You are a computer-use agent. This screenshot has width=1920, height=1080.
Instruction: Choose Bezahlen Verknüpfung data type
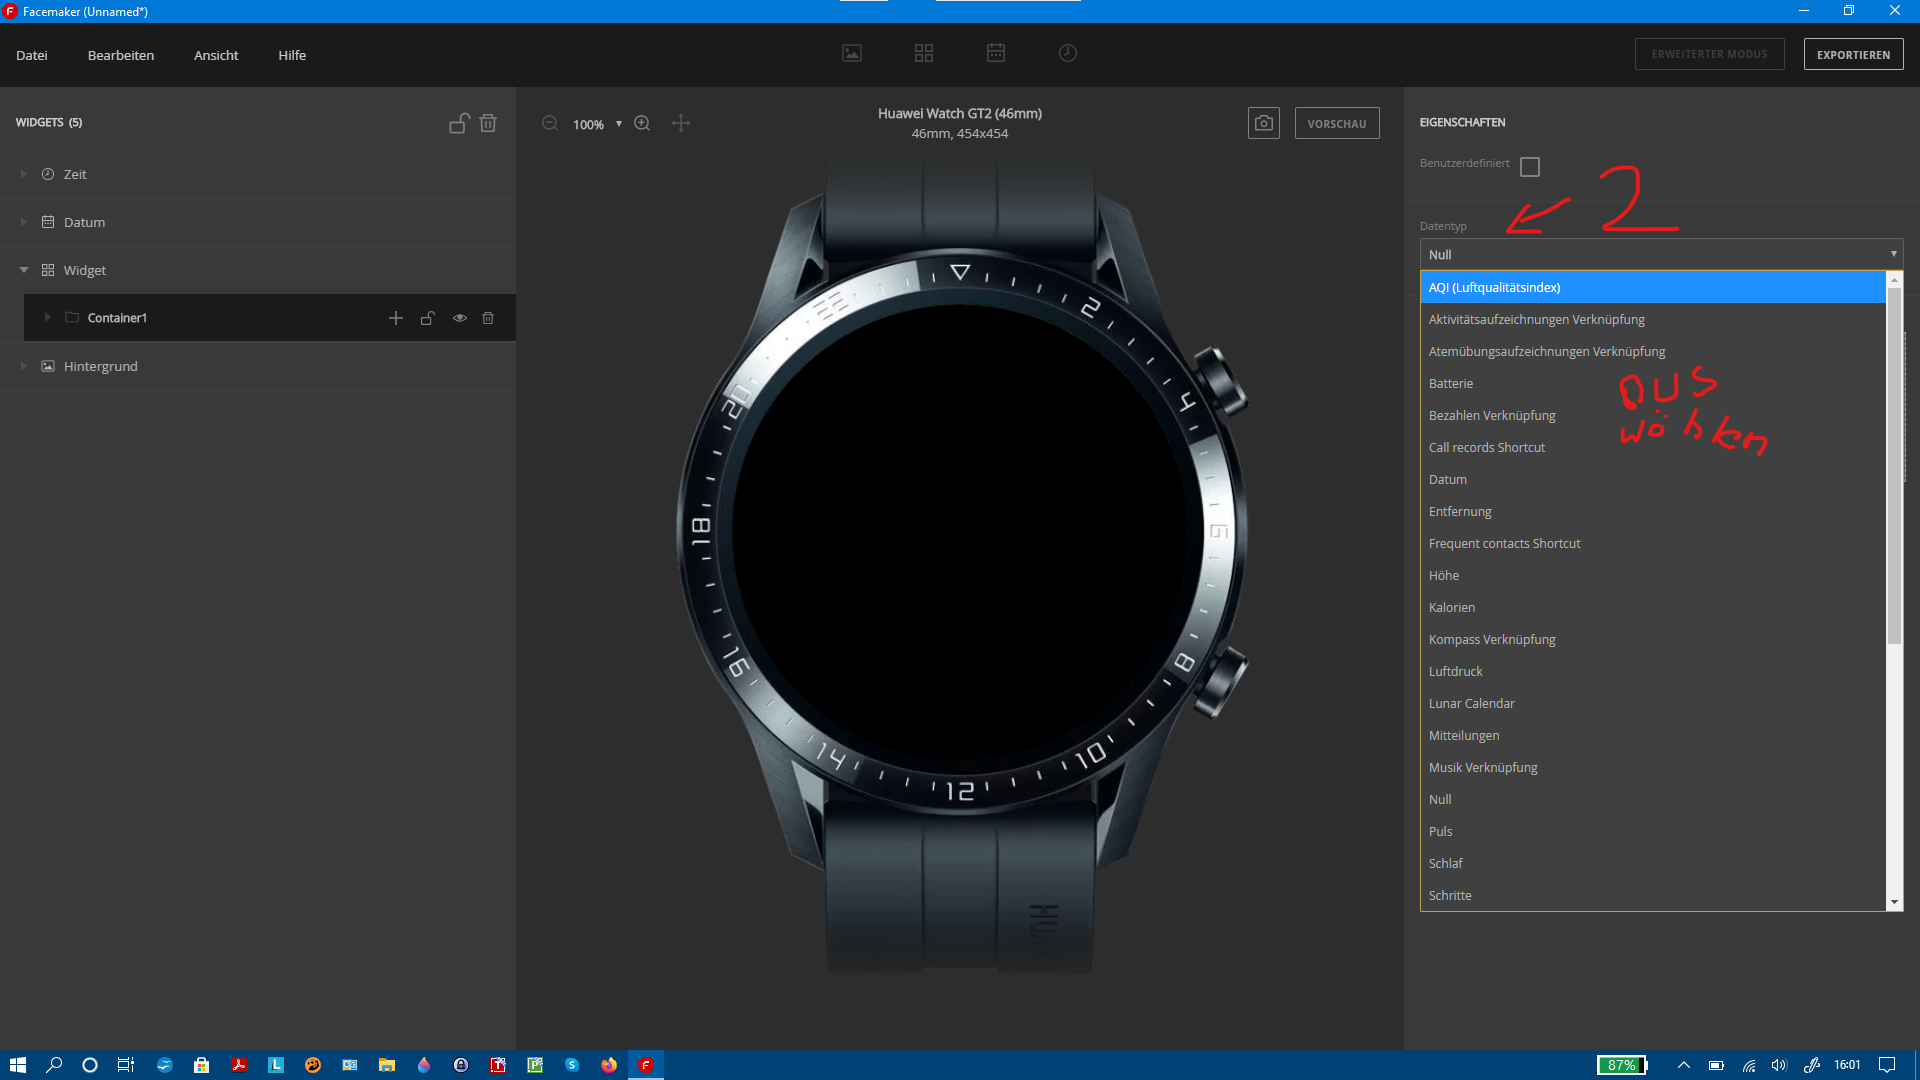[x=1653, y=415]
